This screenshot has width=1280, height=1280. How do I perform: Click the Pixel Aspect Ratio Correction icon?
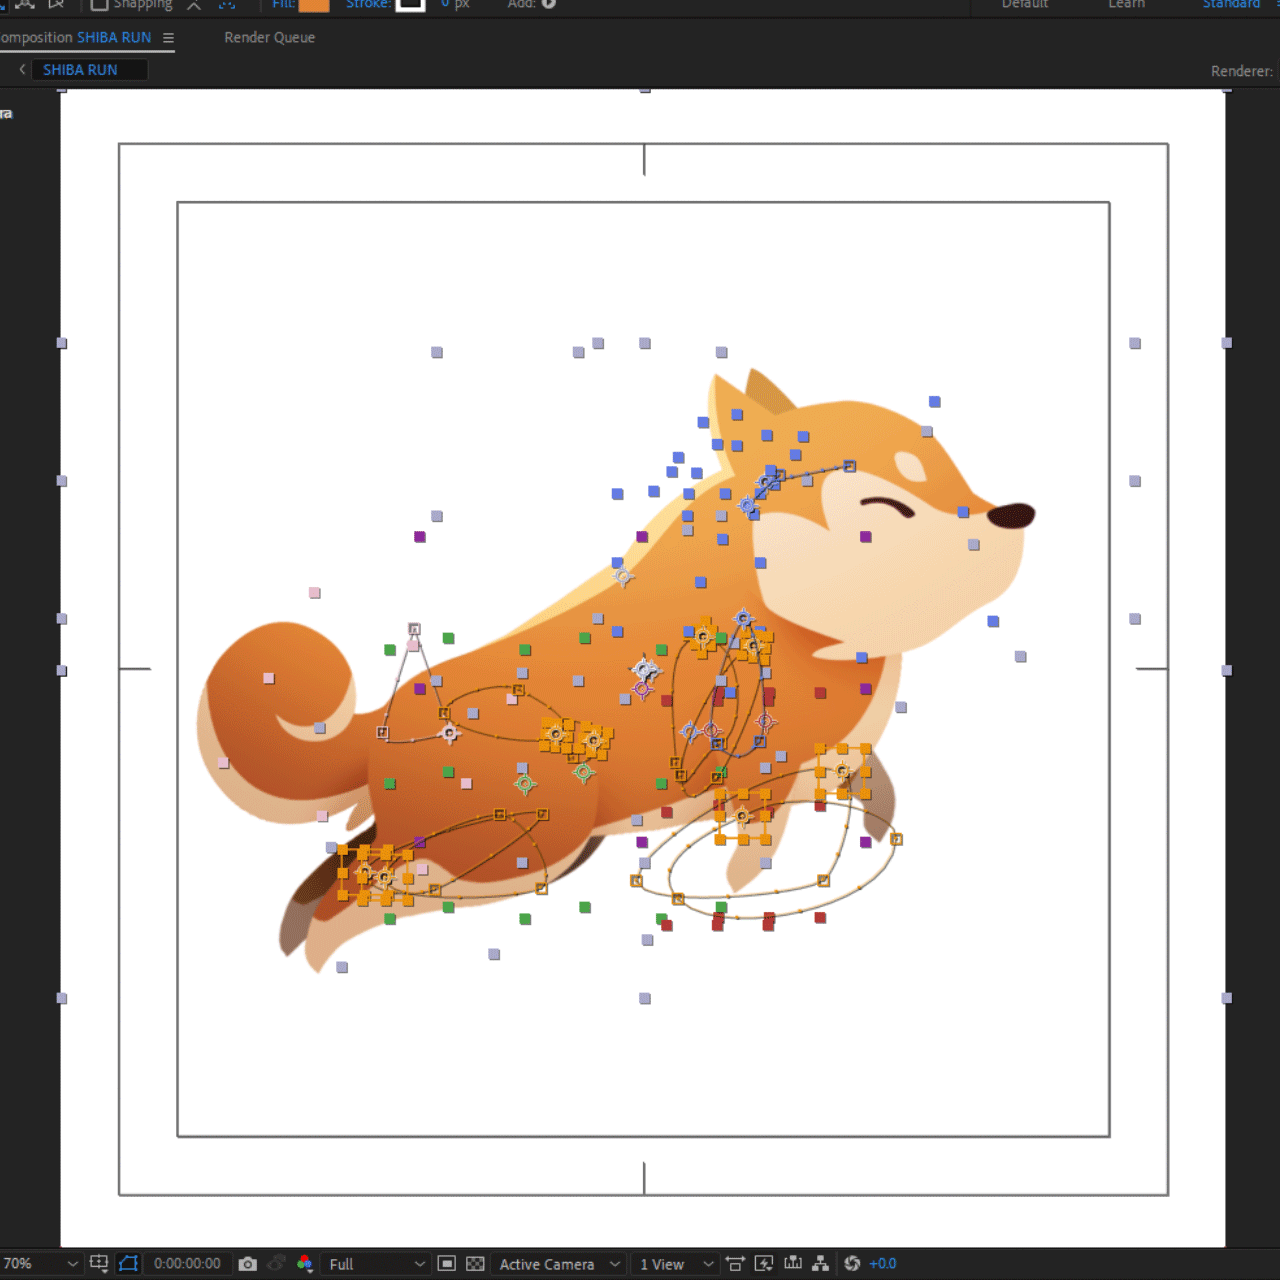pyautogui.click(x=735, y=1264)
